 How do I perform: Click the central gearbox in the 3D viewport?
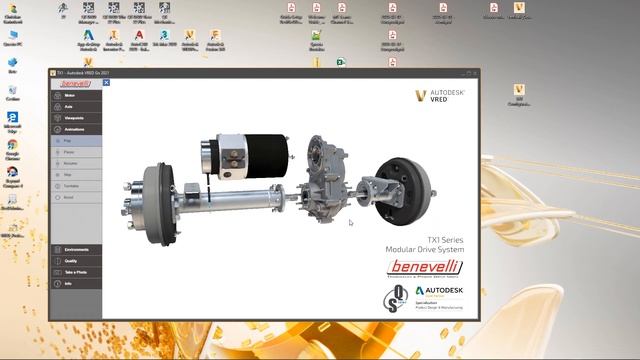tap(325, 180)
